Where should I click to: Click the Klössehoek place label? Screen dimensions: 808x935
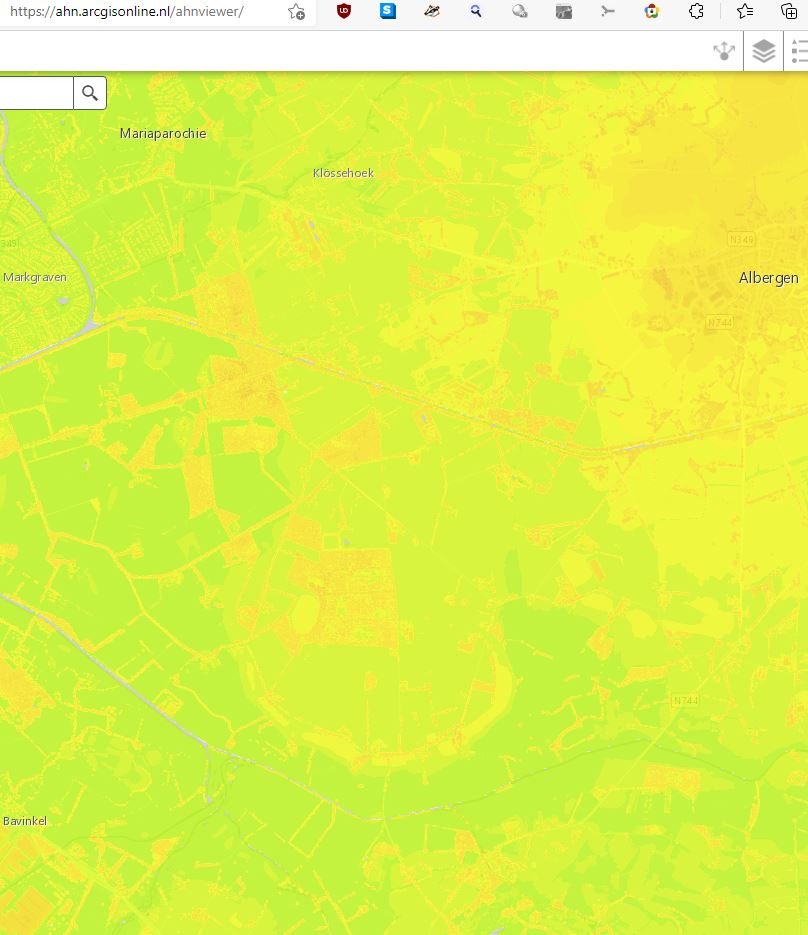(x=343, y=173)
